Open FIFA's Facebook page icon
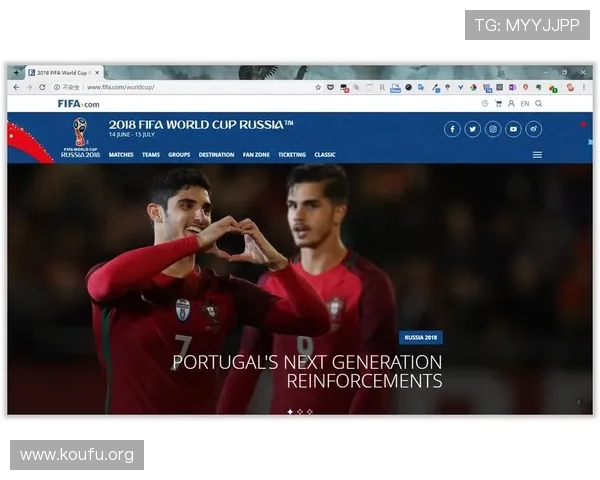This screenshot has height=480, width=600. coord(452,129)
